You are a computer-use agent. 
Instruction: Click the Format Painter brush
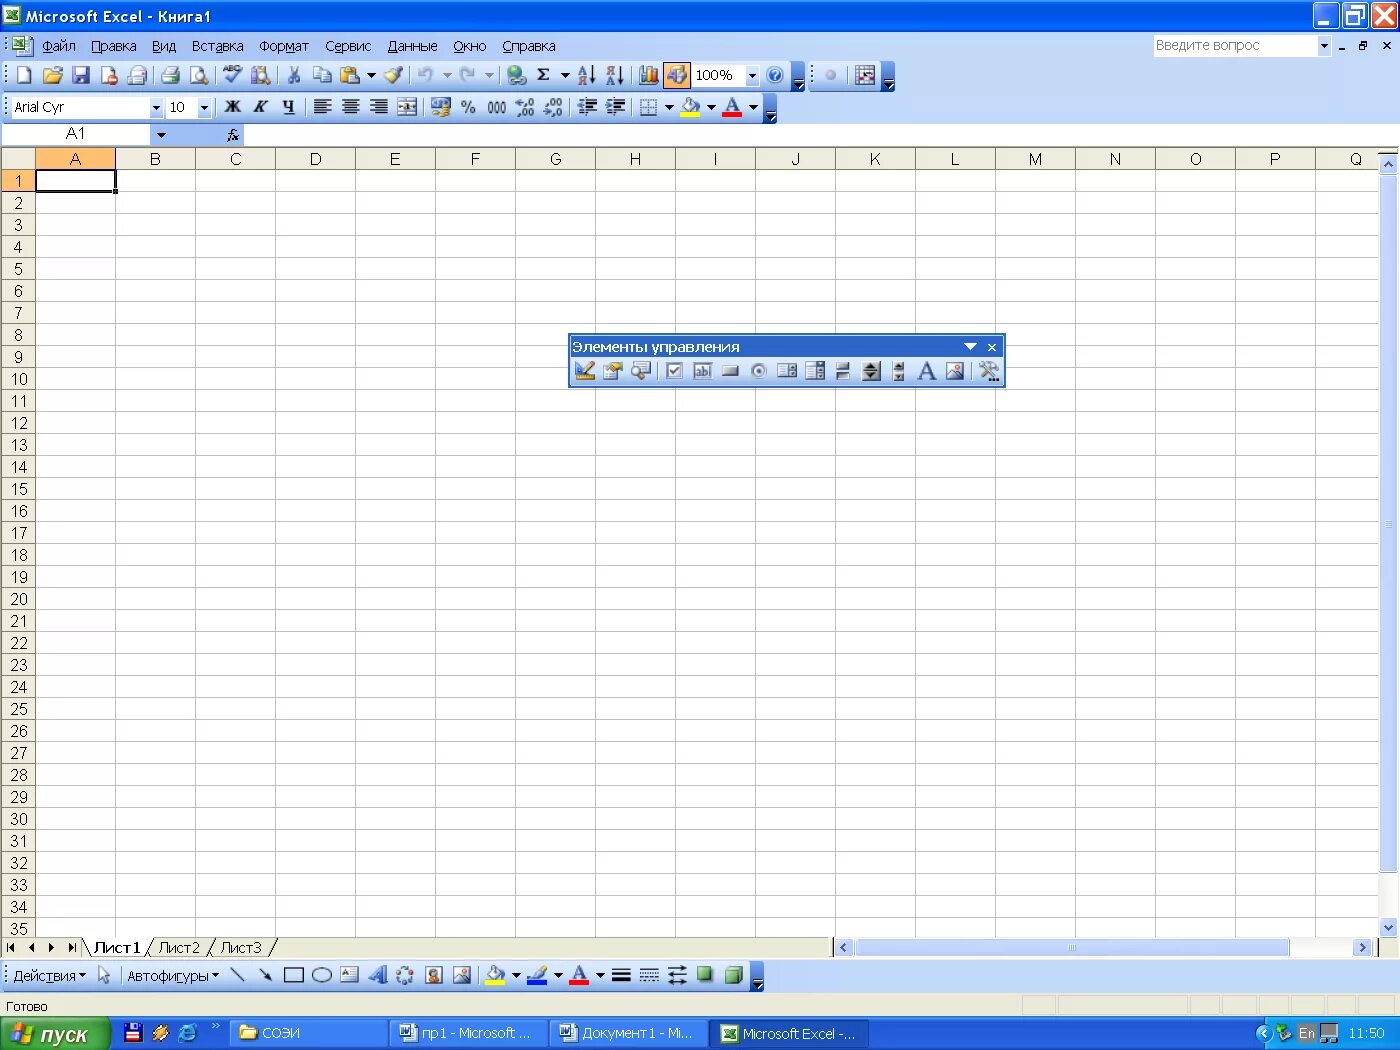tap(393, 75)
